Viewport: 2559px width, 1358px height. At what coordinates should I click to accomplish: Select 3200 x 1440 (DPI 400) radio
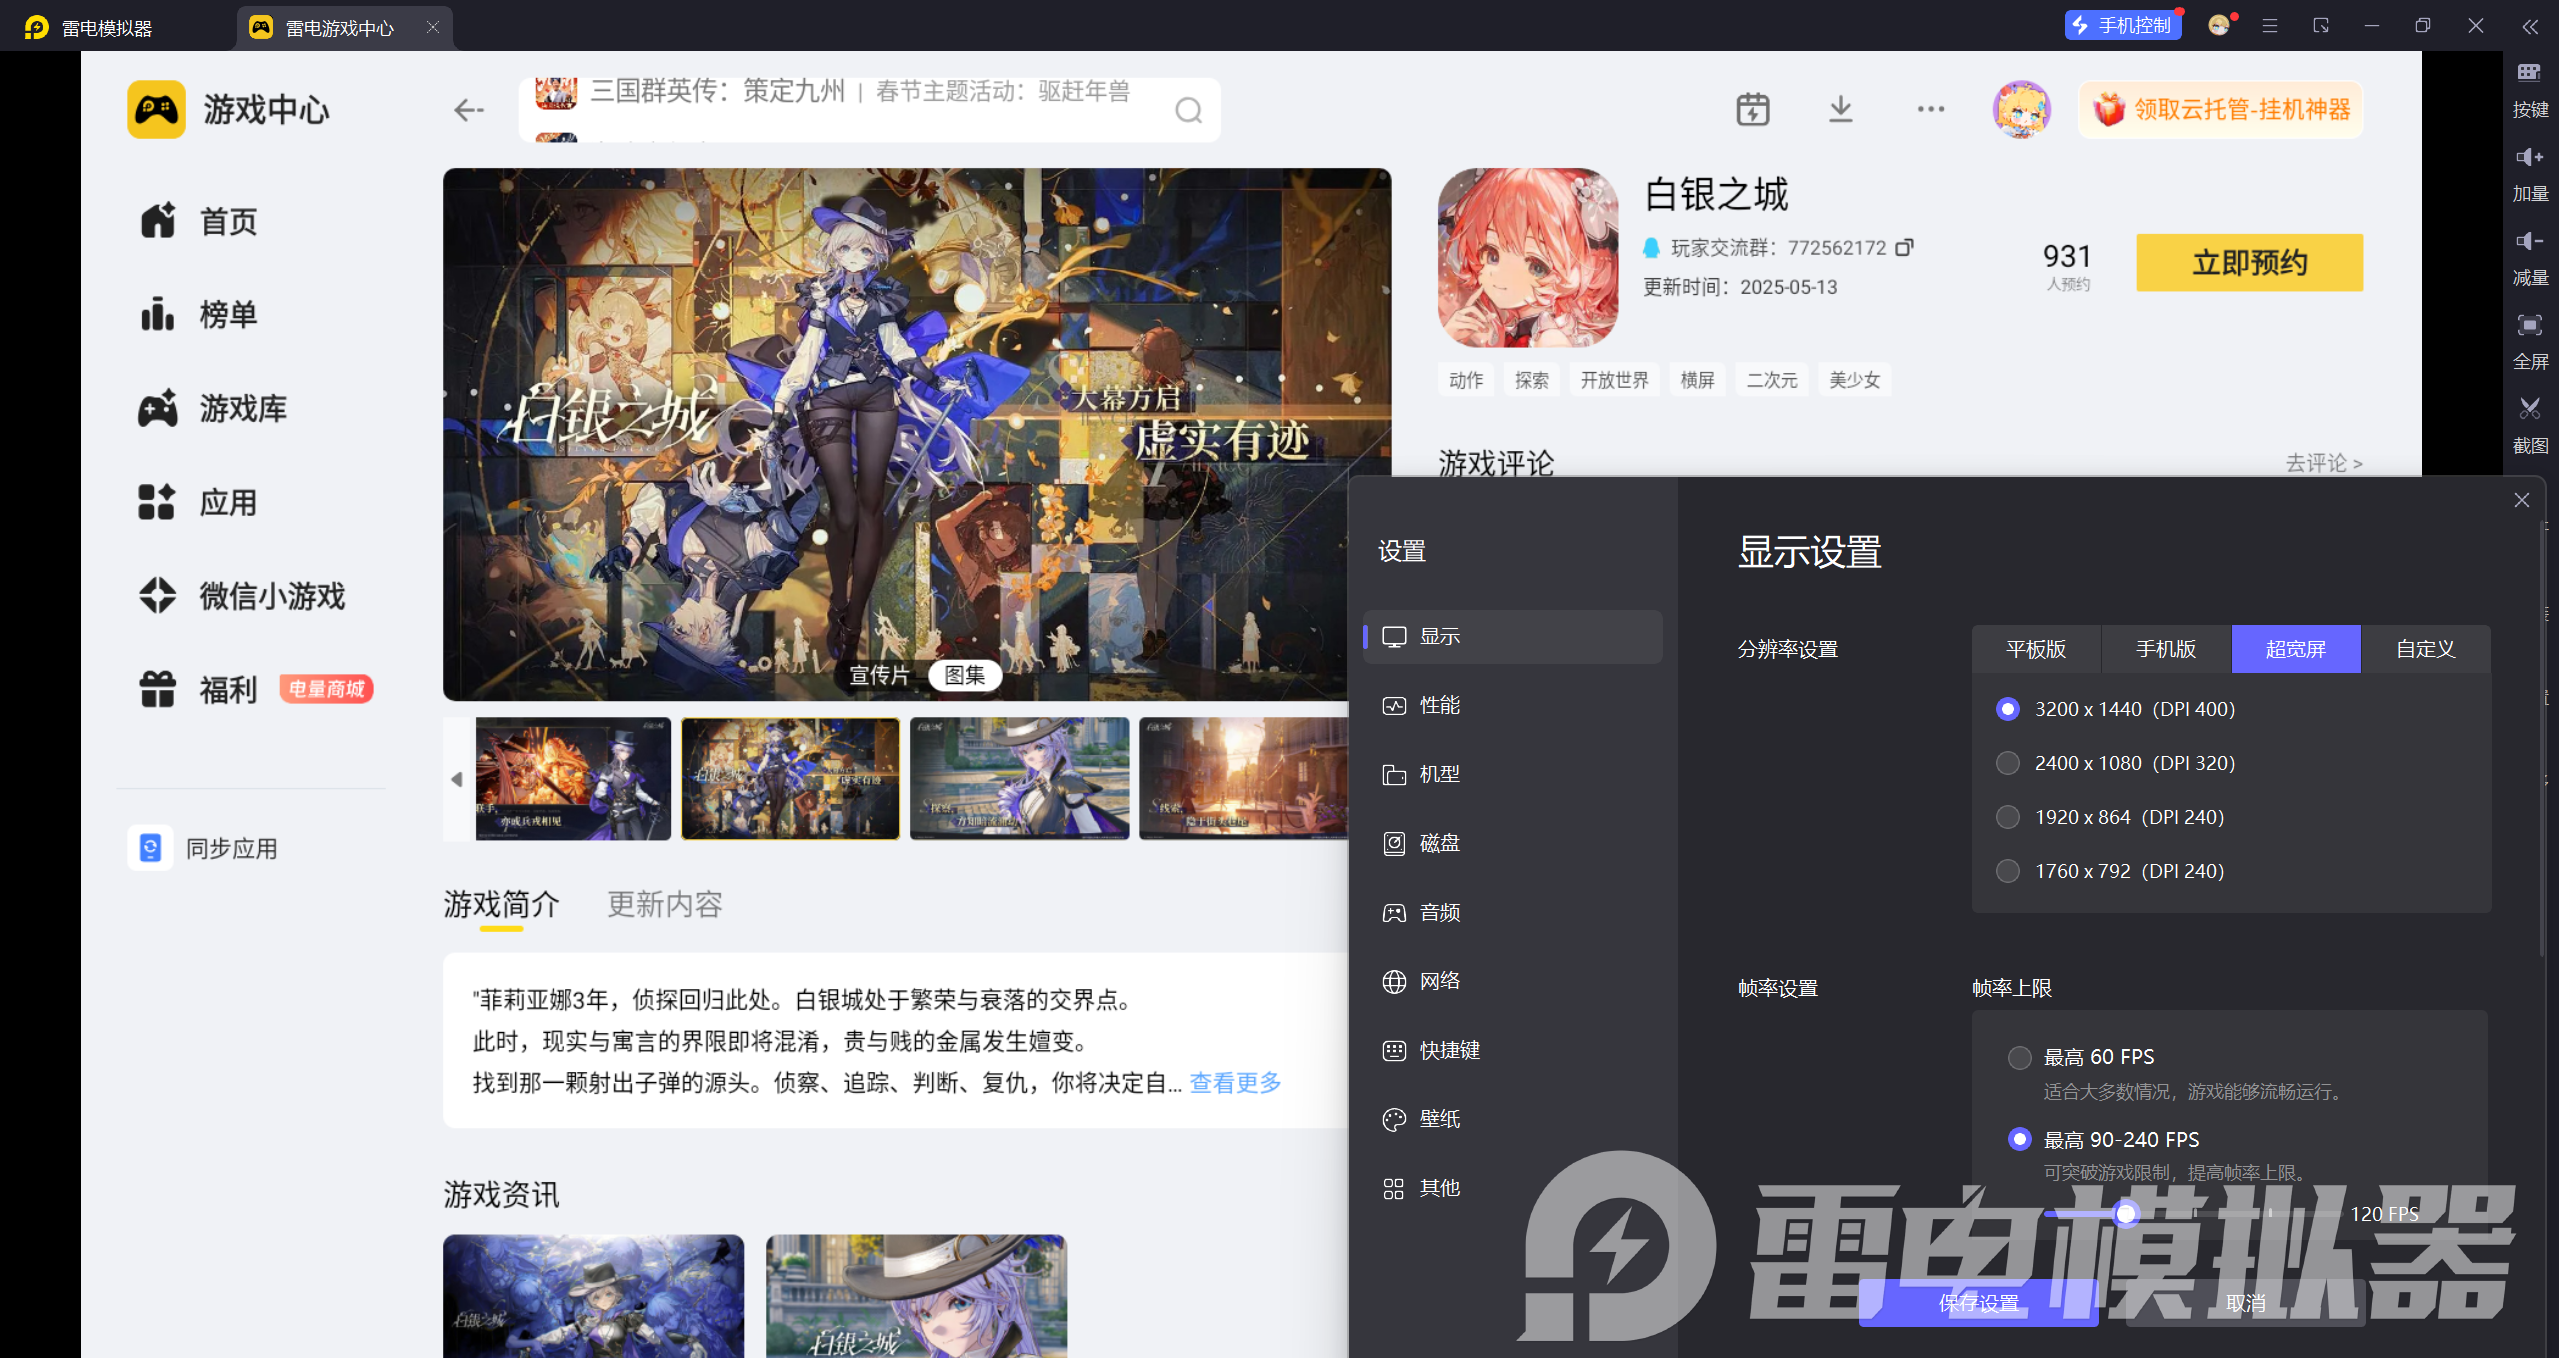tap(2007, 709)
